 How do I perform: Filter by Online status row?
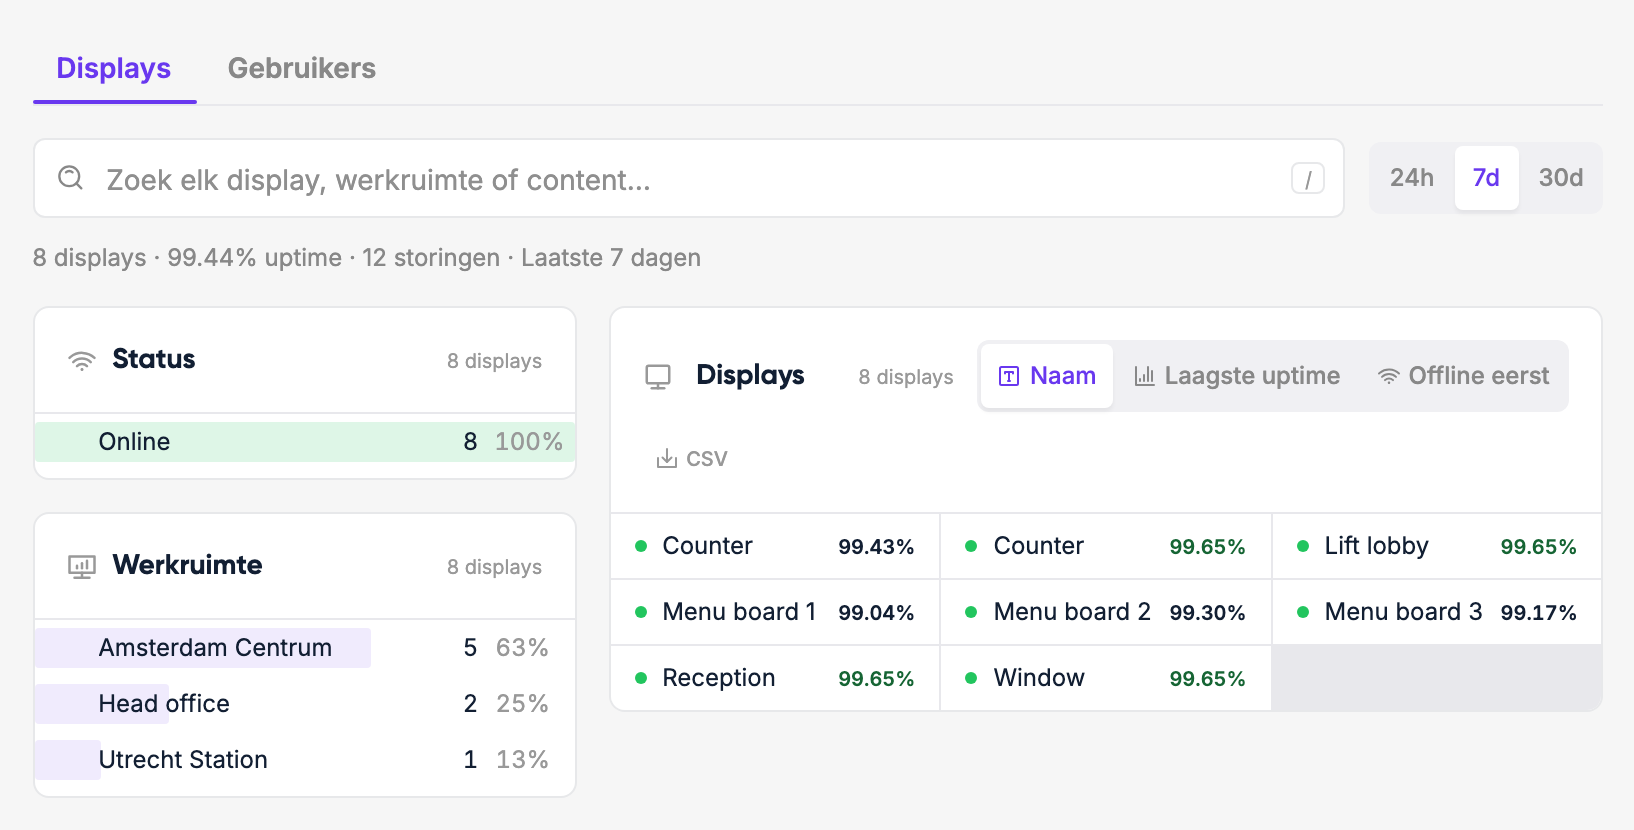305,442
